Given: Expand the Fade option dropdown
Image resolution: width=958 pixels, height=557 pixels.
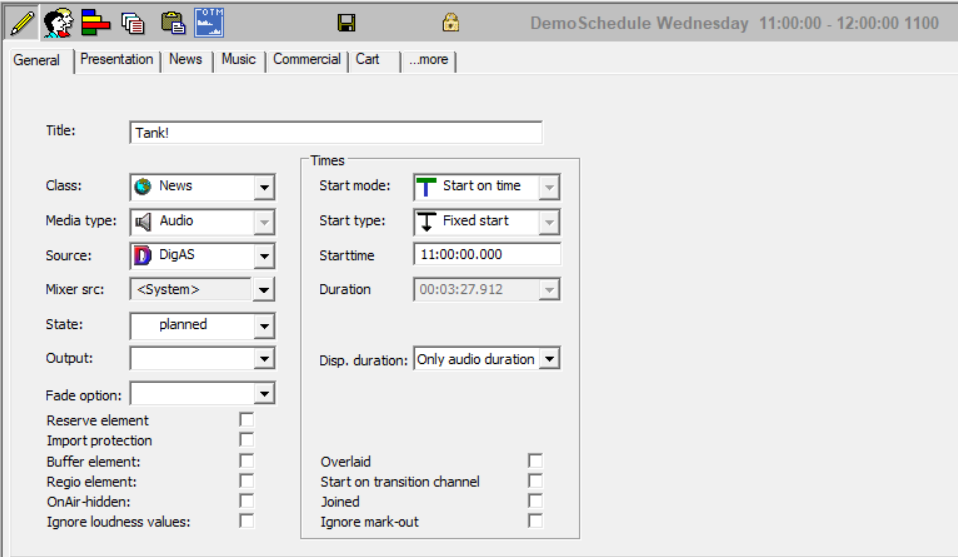Looking at the screenshot, I should [264, 394].
